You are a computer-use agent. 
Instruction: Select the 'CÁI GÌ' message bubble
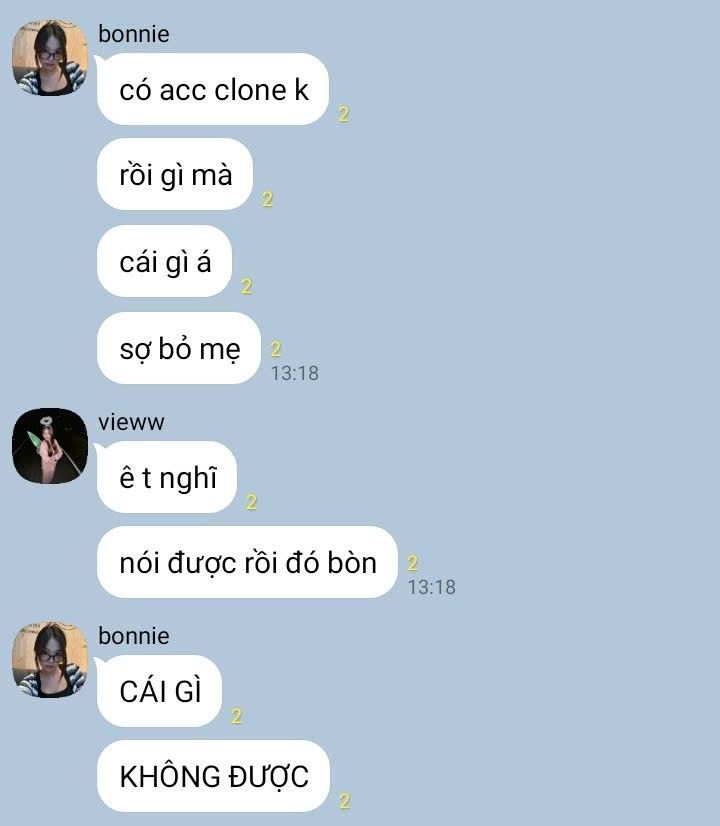point(160,691)
